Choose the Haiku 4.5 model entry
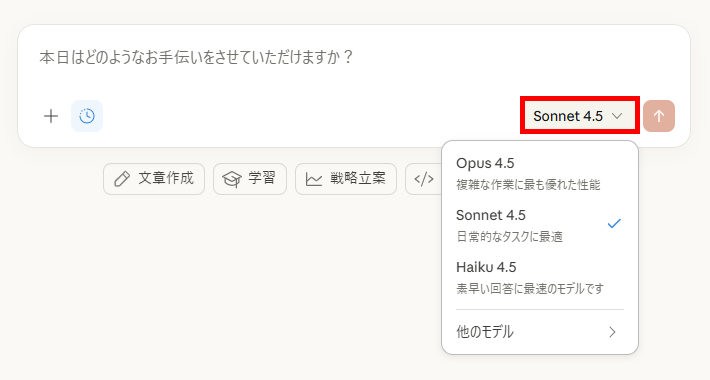The height and width of the screenshot is (380, 710). [539, 277]
